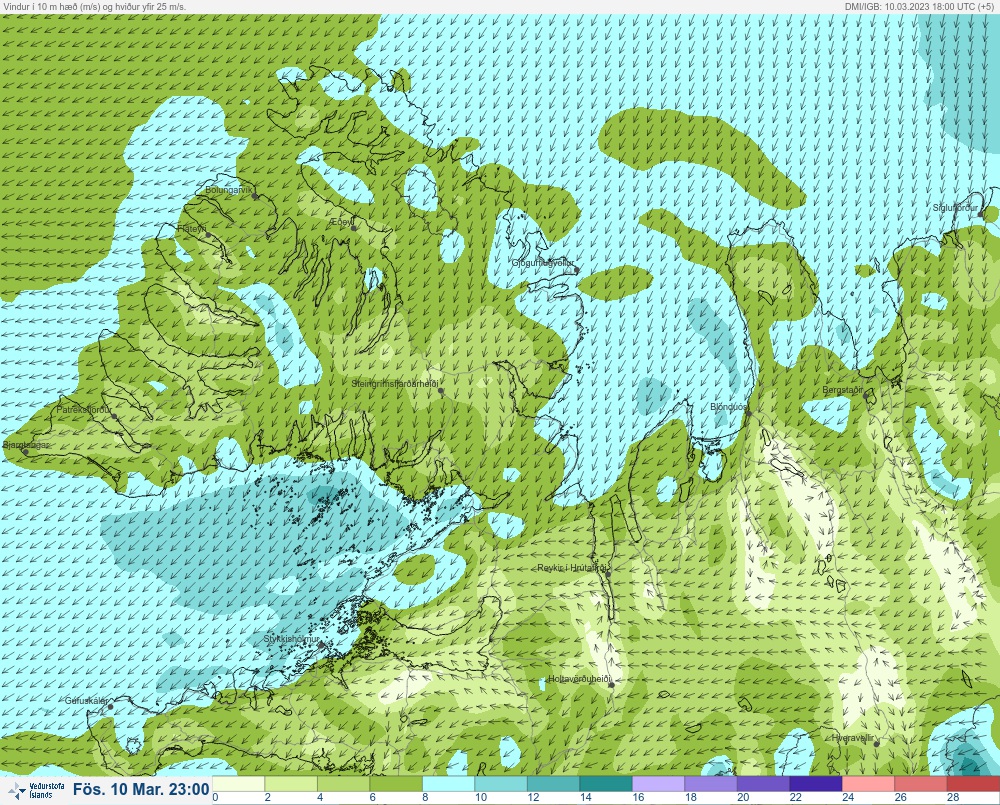The image size is (1000, 805).
Task: Click the station dot at Bergstaðir
Action: tap(866, 396)
